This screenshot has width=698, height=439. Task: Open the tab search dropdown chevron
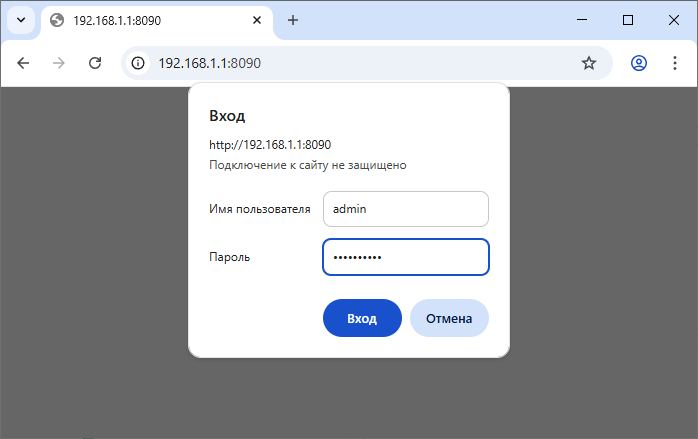pos(20,20)
